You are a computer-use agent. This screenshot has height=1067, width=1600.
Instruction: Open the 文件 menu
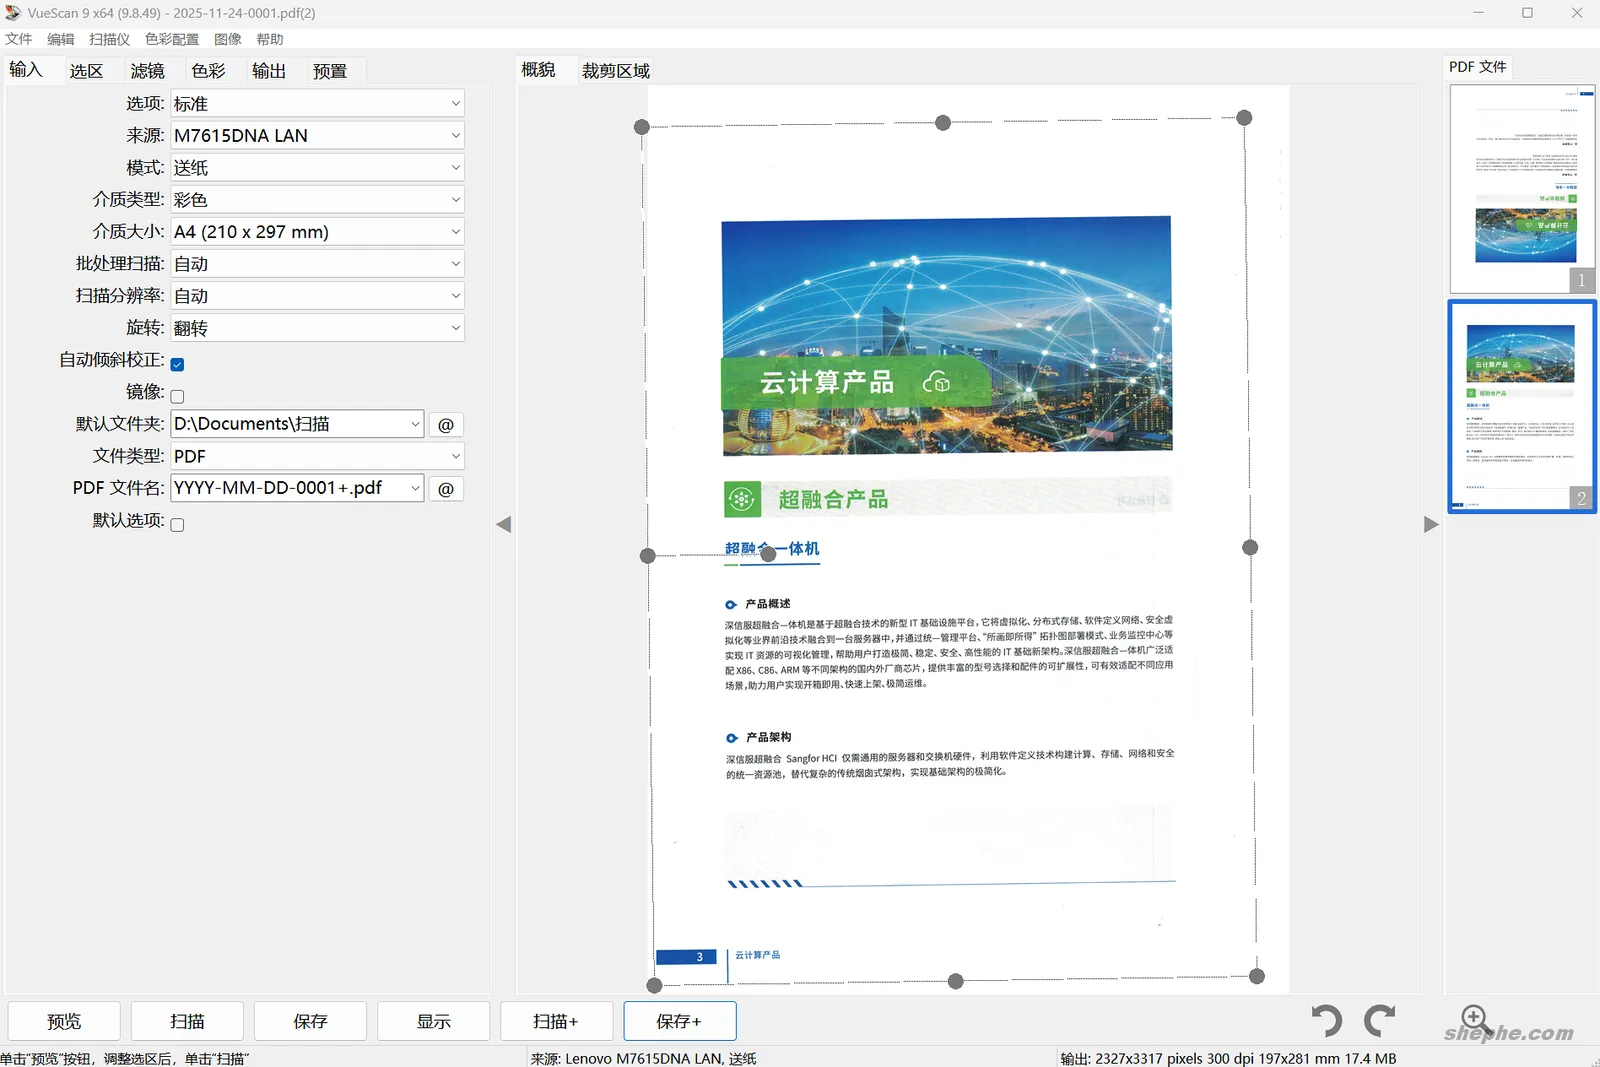[18, 38]
